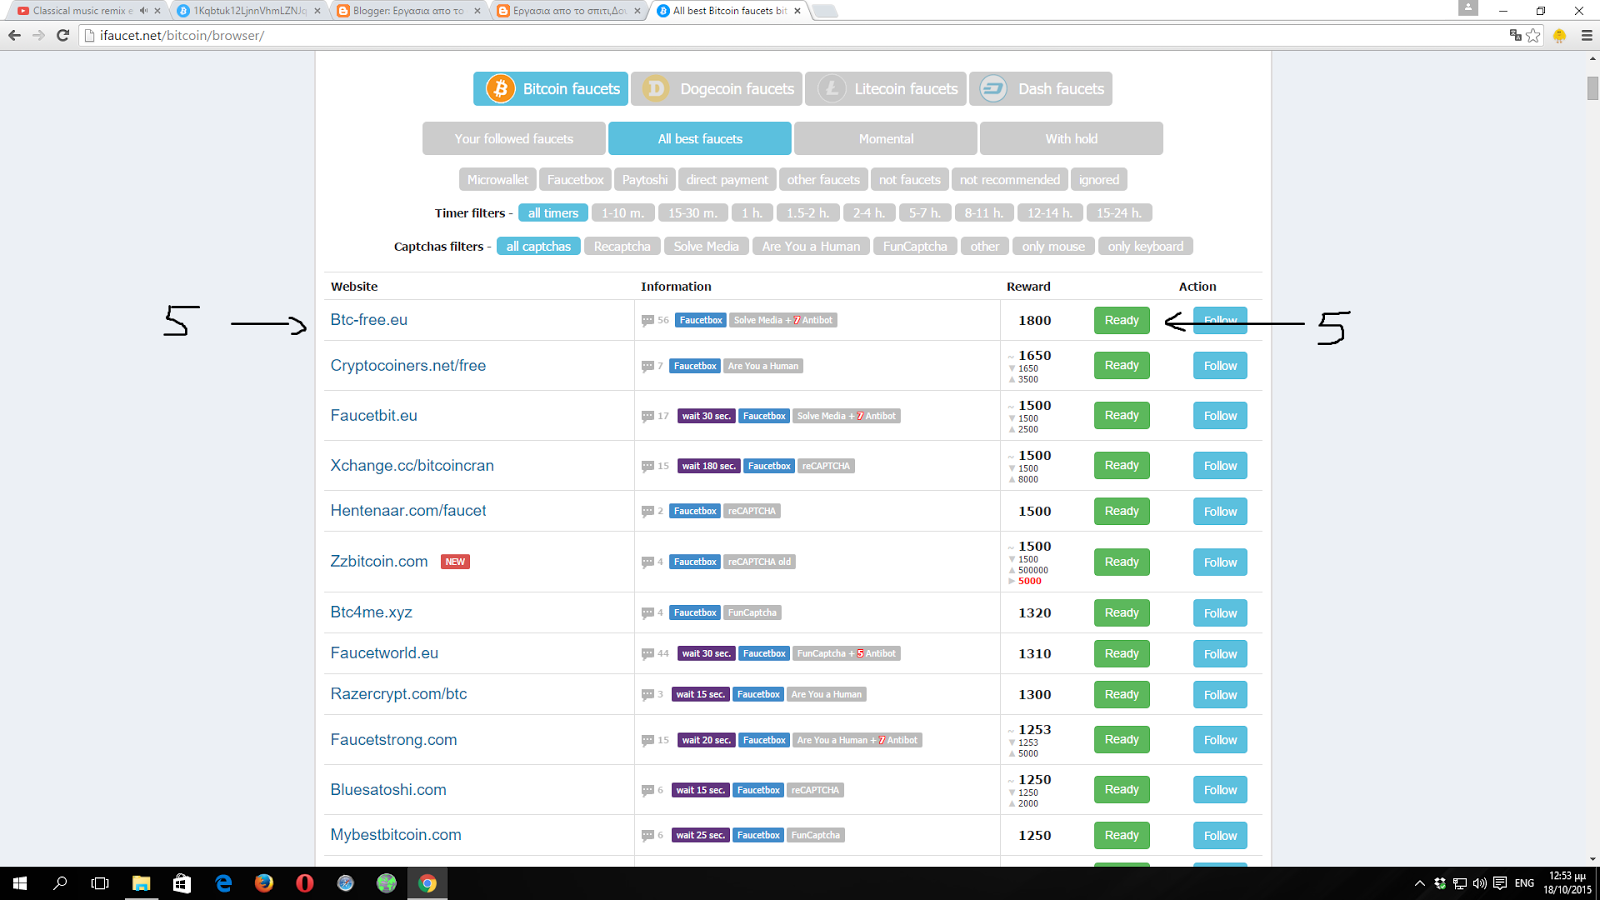This screenshot has height=900, width=1600.
Task: Switch to the Litecoin faucets tab
Action: tap(886, 89)
